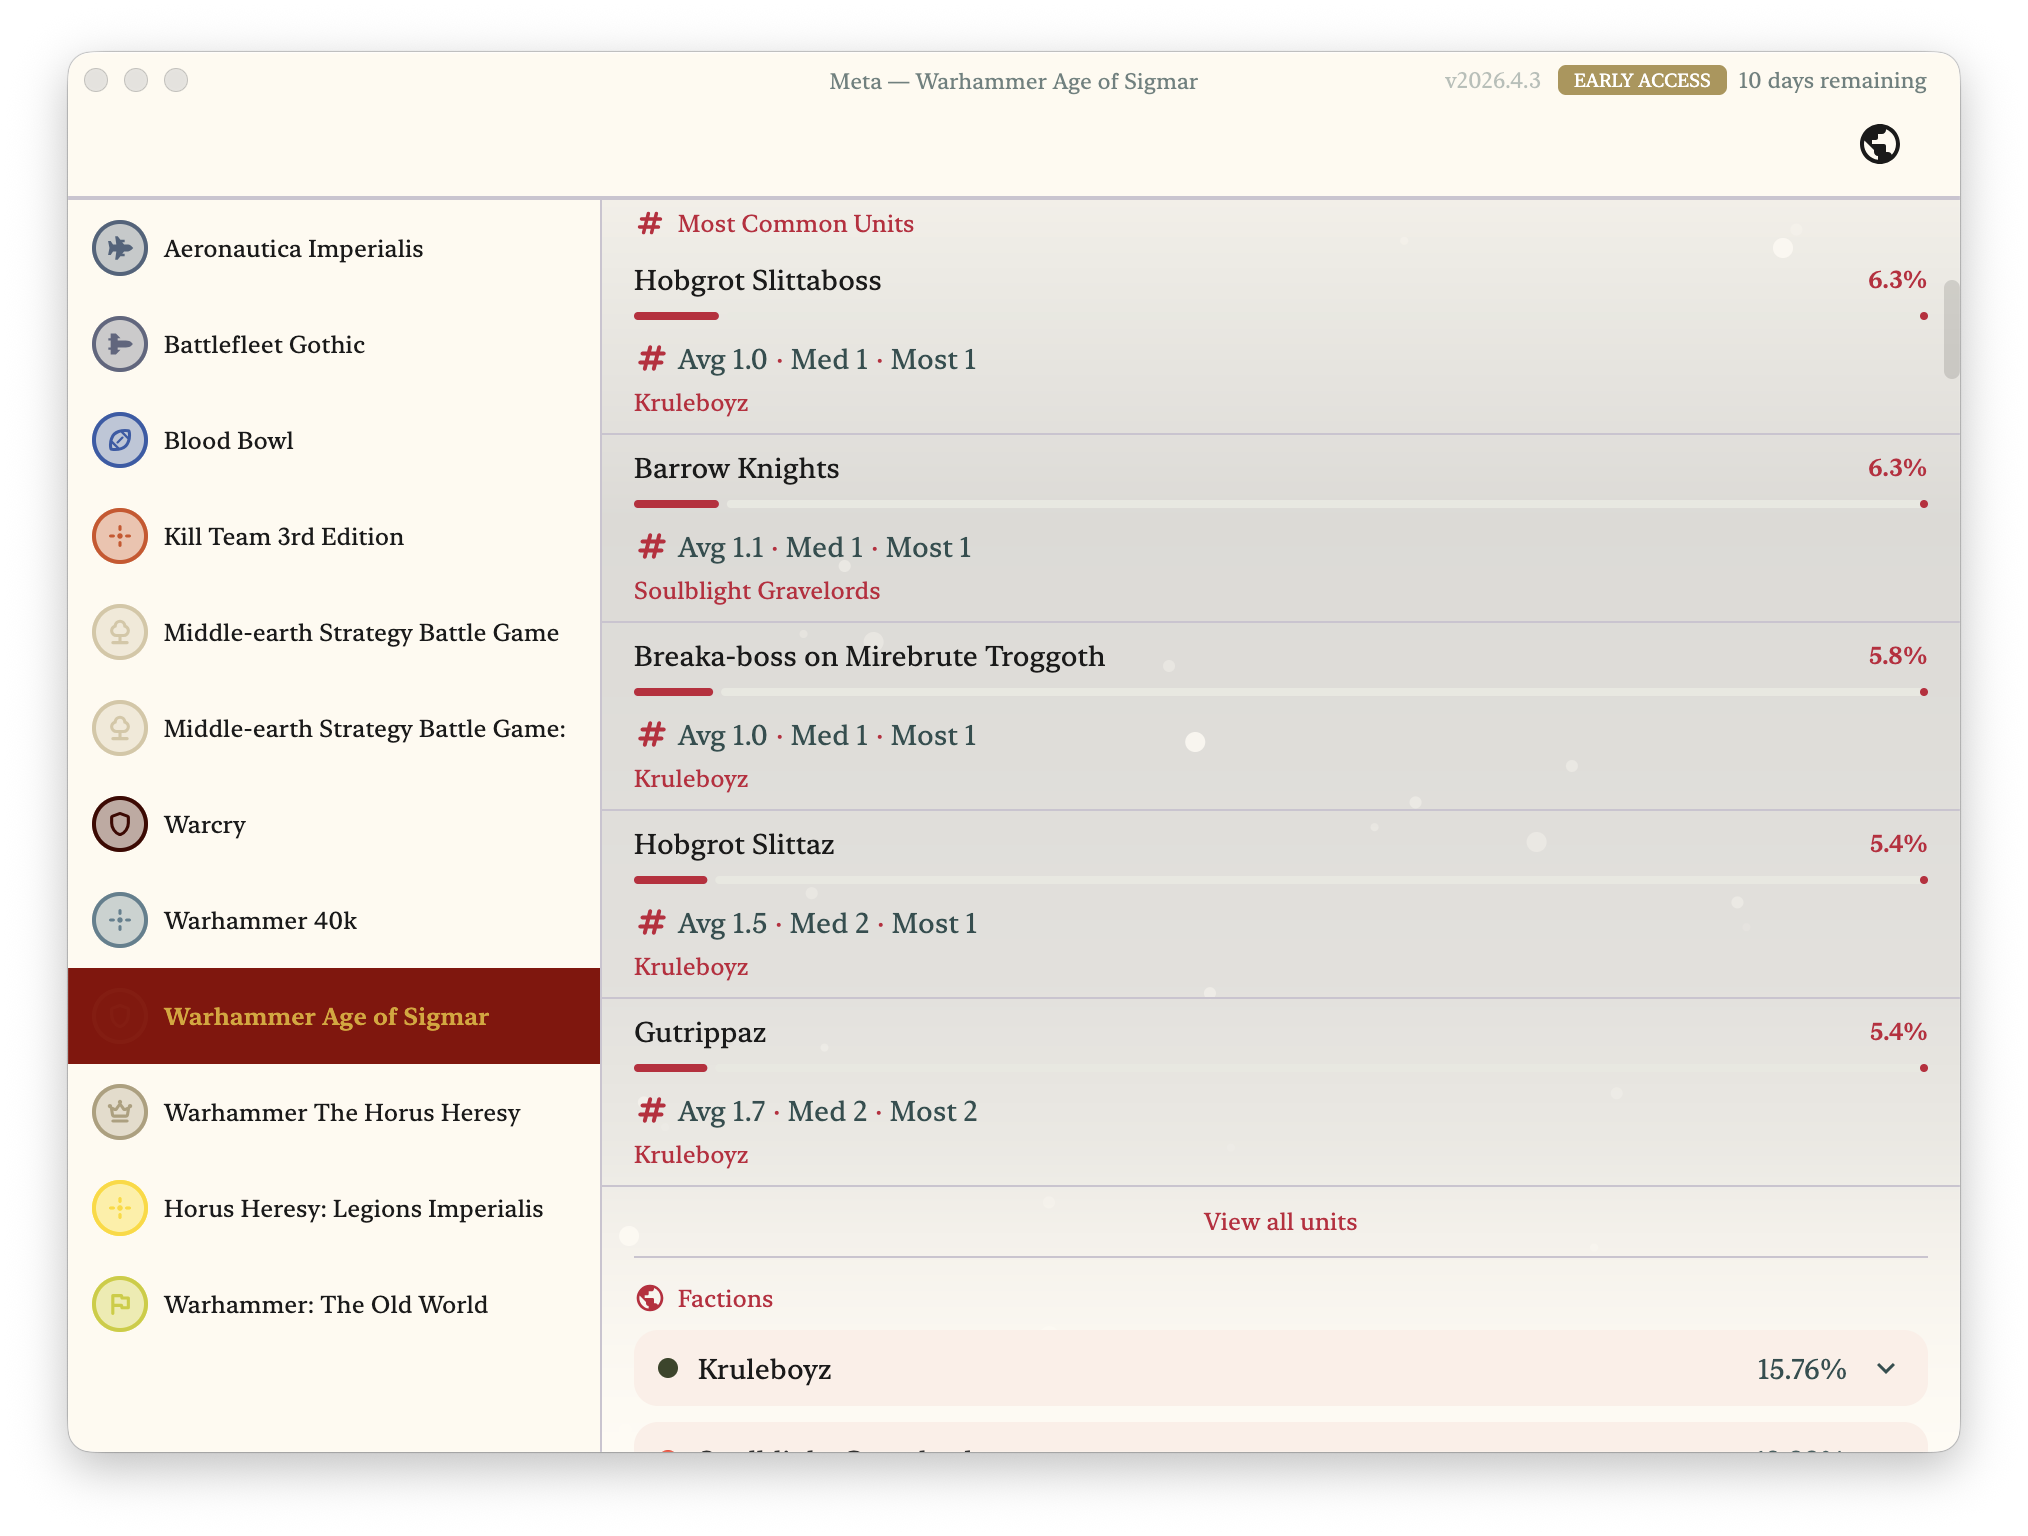
Task: Click the Kill Team 3rd Edition crosshair icon
Action: click(x=120, y=536)
